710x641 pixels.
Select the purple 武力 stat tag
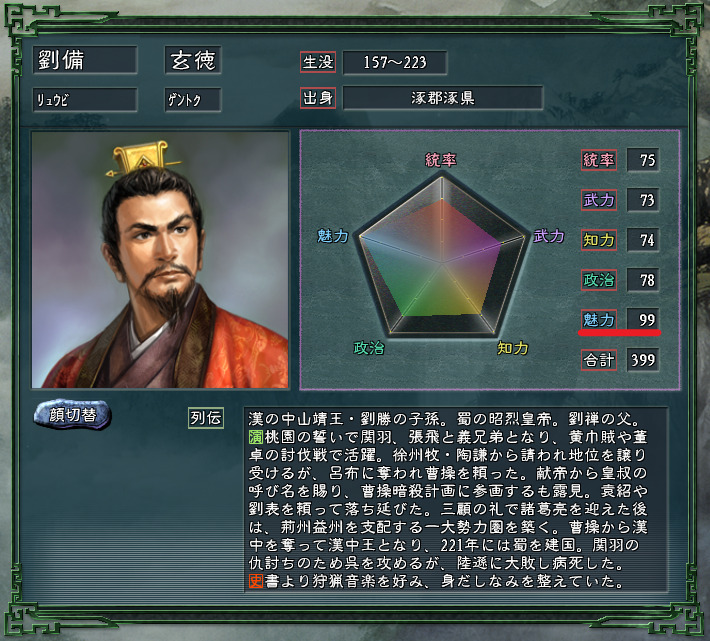599,200
